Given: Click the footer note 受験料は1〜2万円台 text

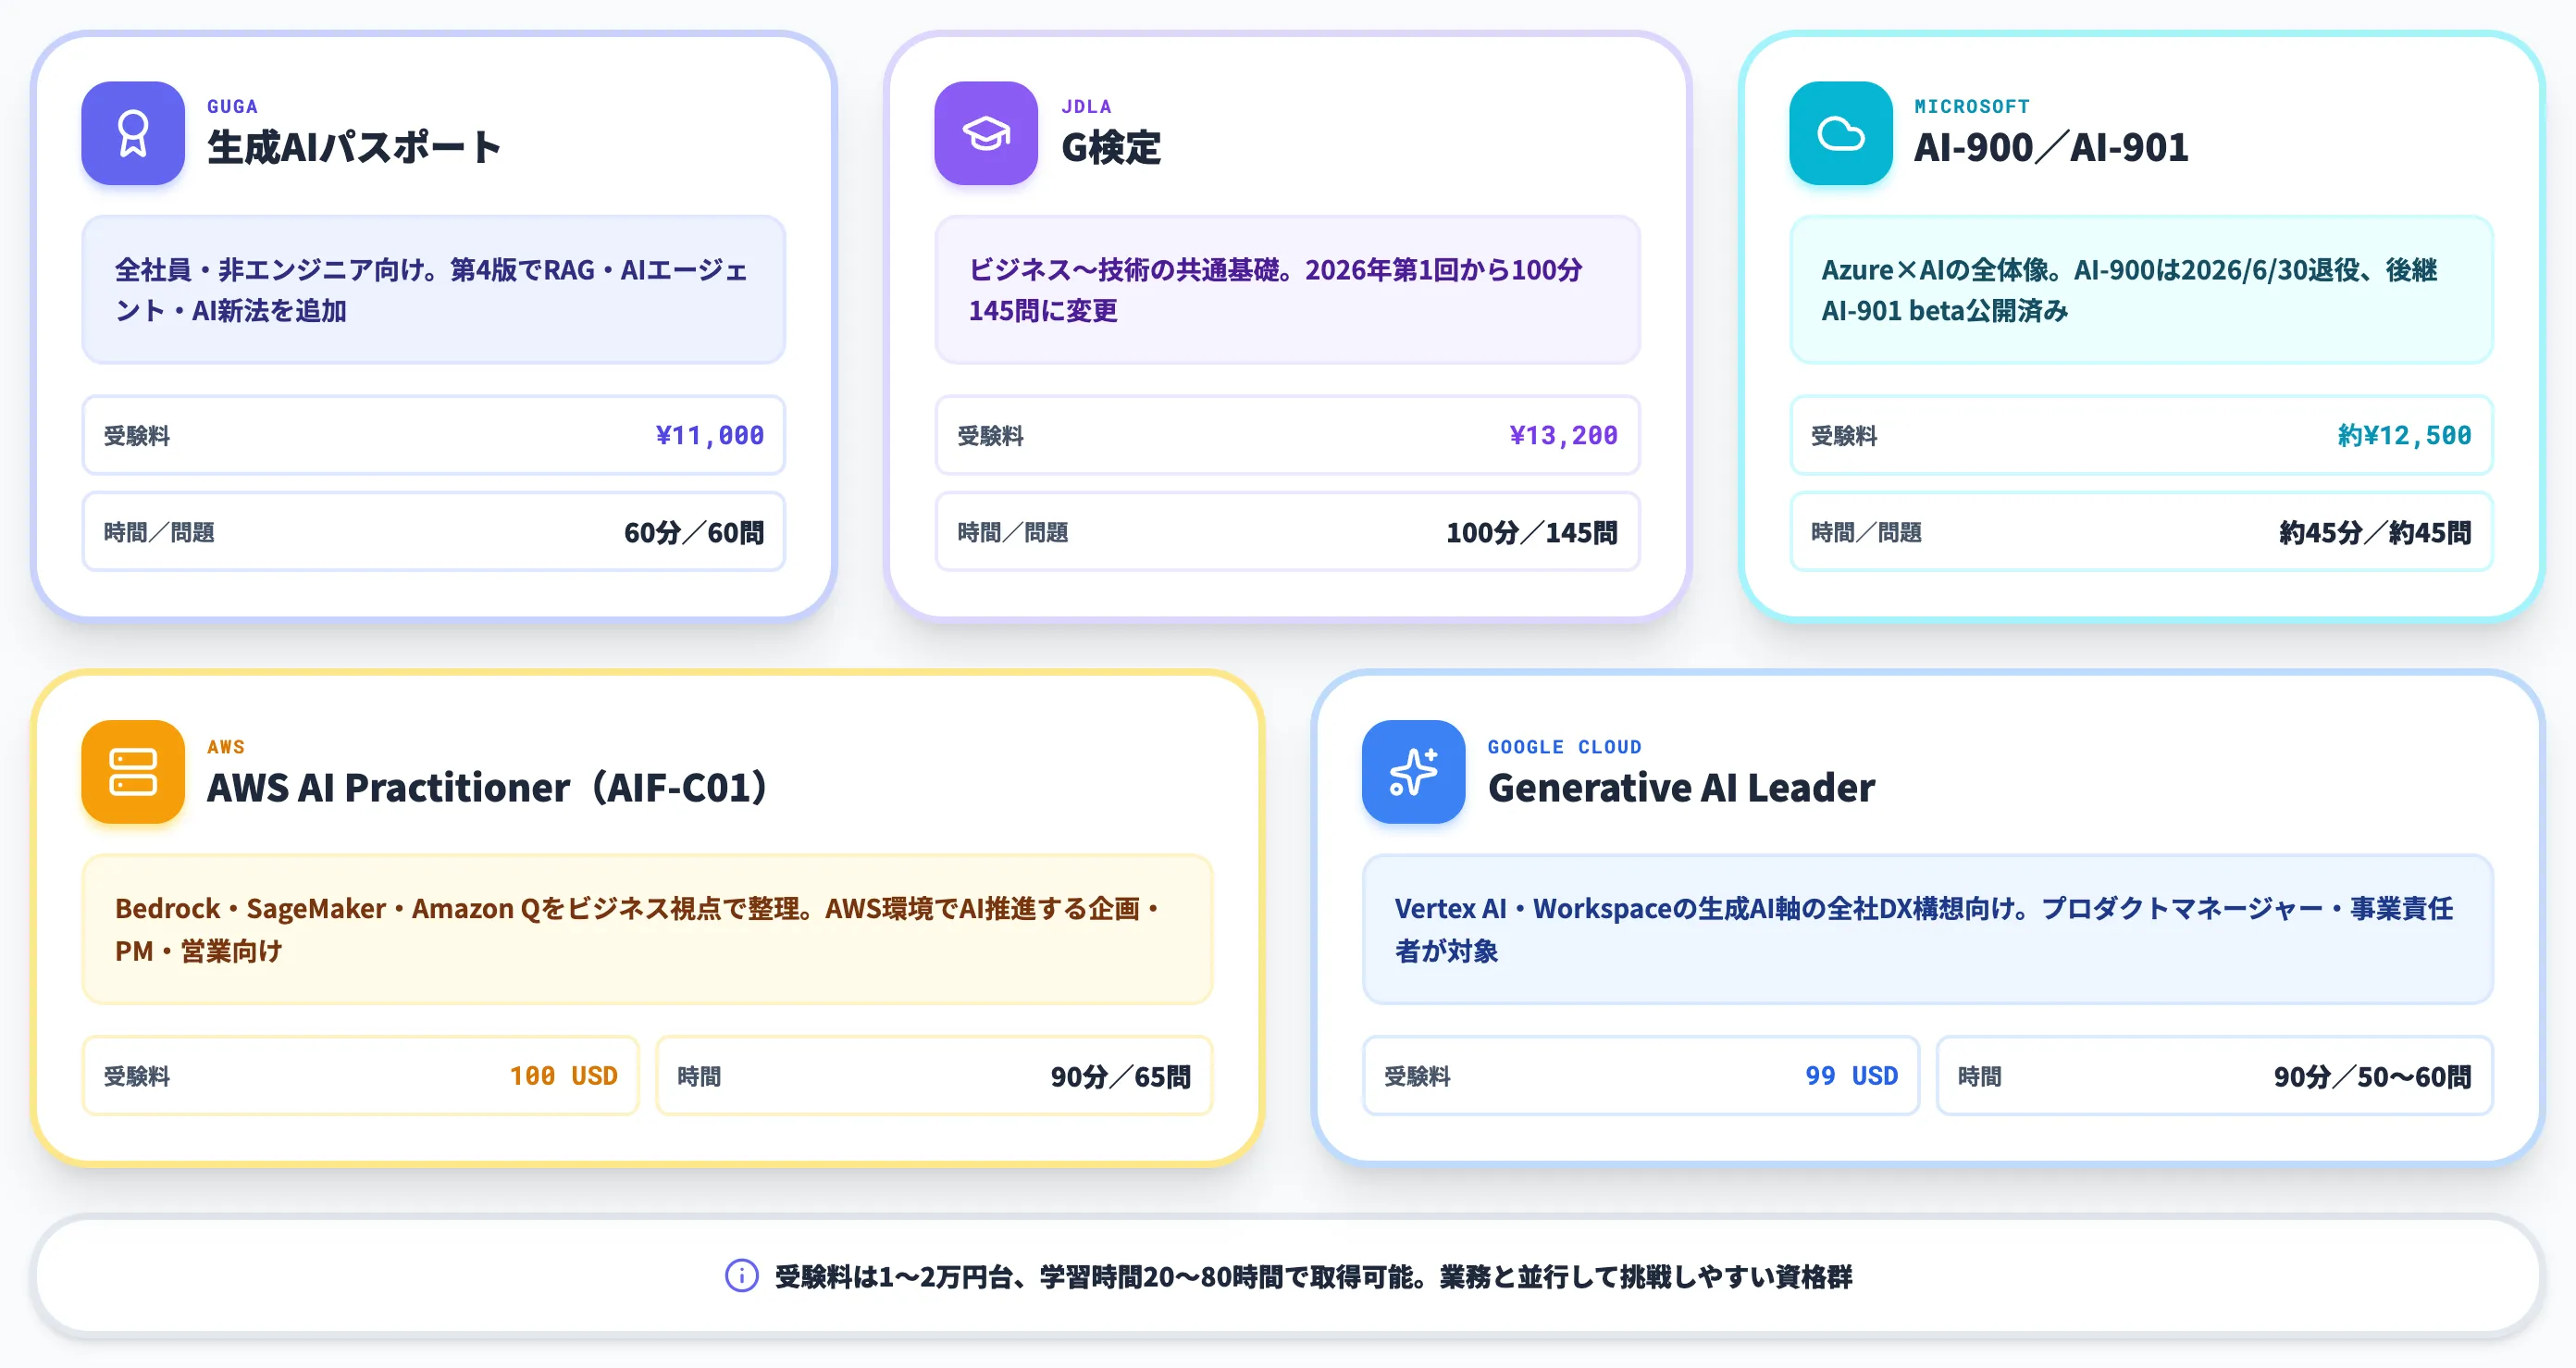Looking at the screenshot, I should pos(1313,1277).
